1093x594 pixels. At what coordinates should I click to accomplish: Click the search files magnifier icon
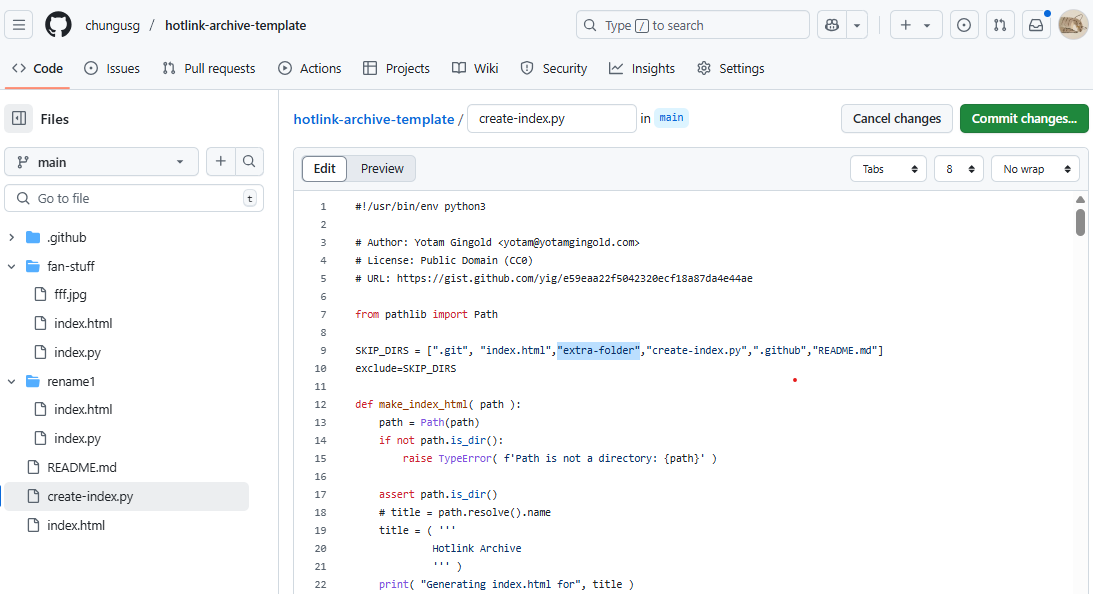250,162
